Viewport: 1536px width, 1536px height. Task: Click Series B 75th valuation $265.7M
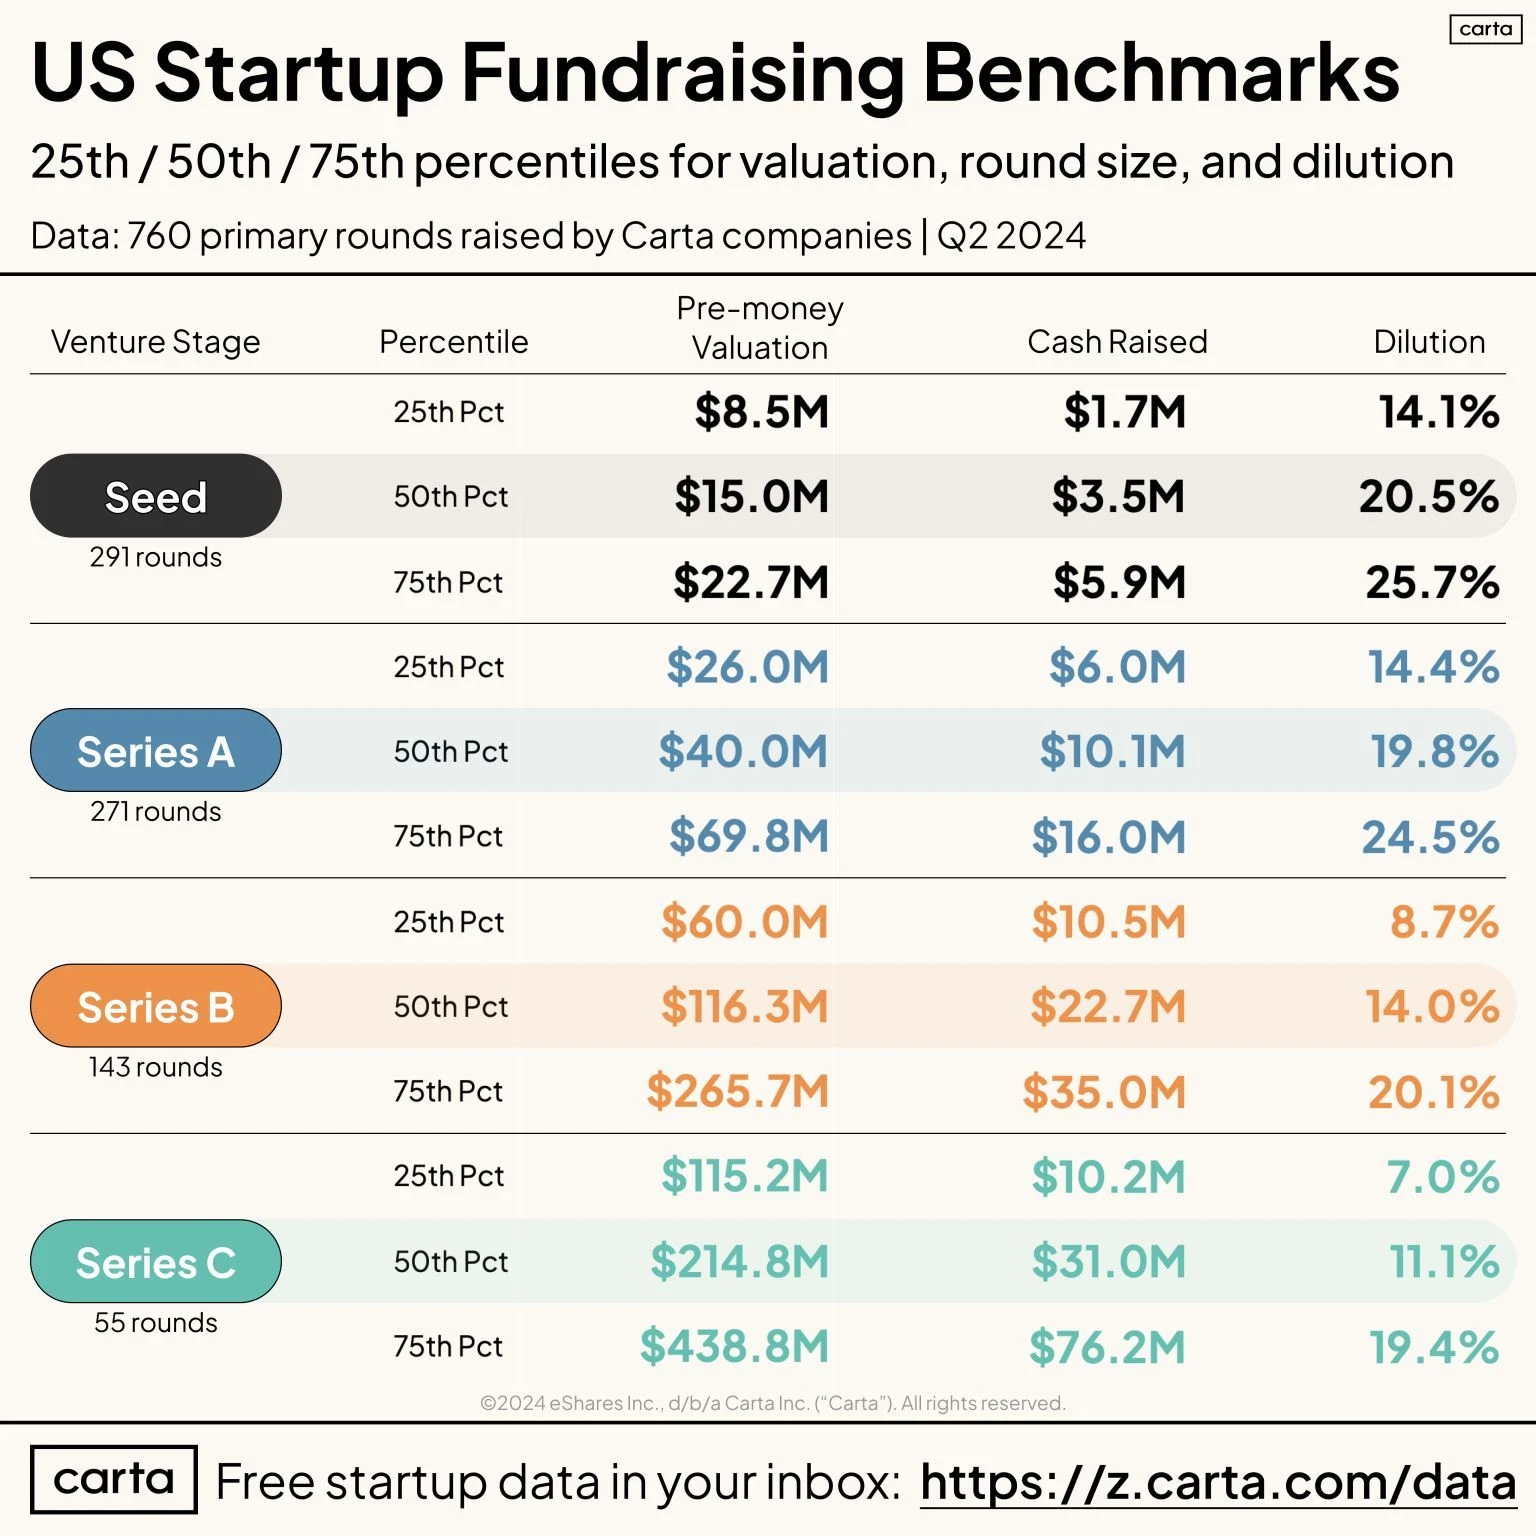coord(738,1091)
